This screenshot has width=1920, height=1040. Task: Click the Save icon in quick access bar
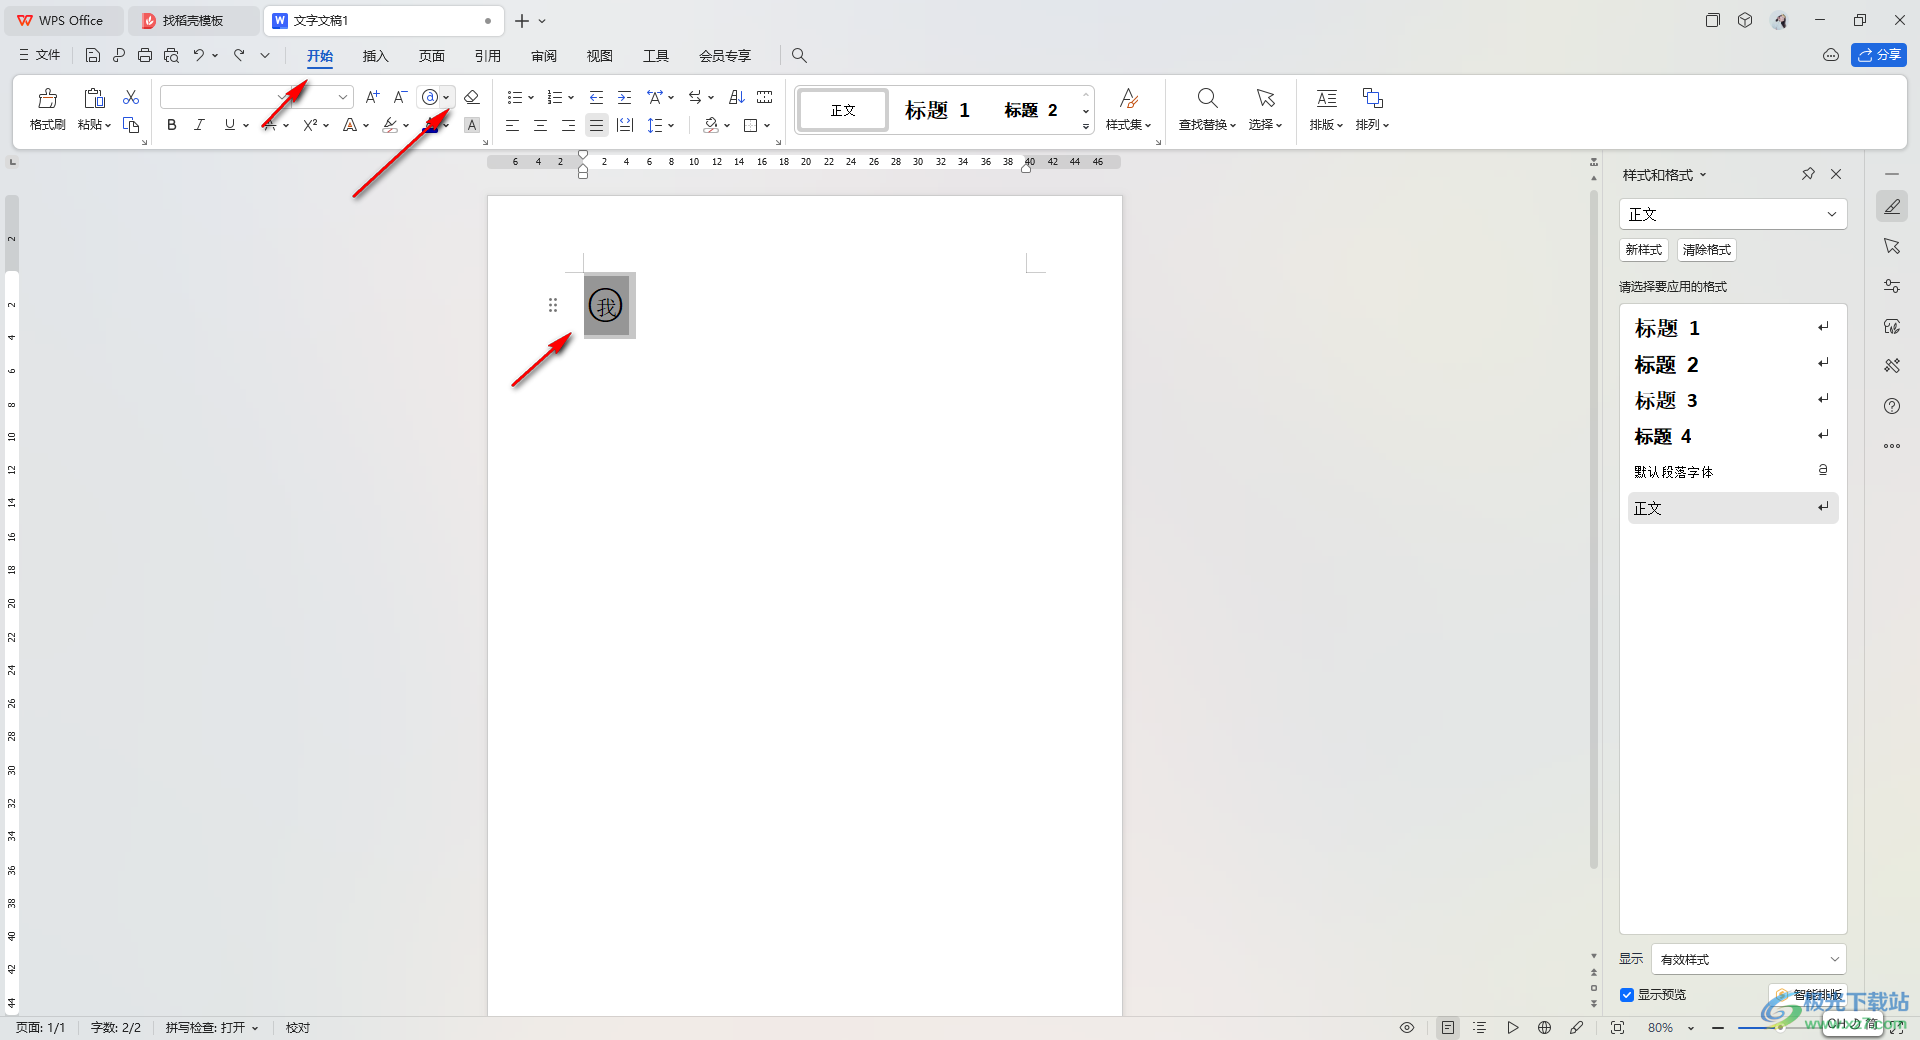tap(93, 55)
